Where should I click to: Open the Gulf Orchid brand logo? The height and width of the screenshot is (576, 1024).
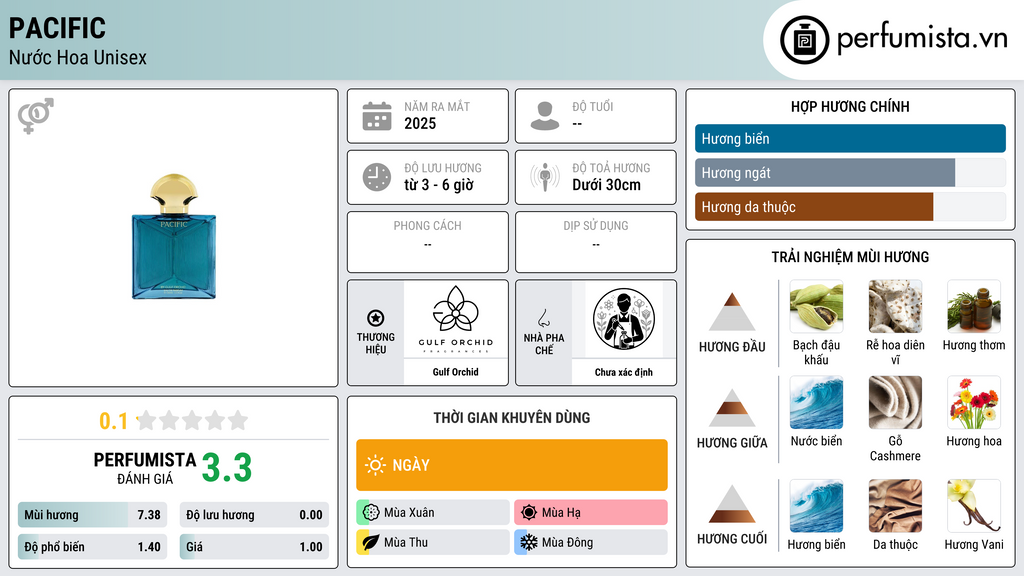coord(456,319)
